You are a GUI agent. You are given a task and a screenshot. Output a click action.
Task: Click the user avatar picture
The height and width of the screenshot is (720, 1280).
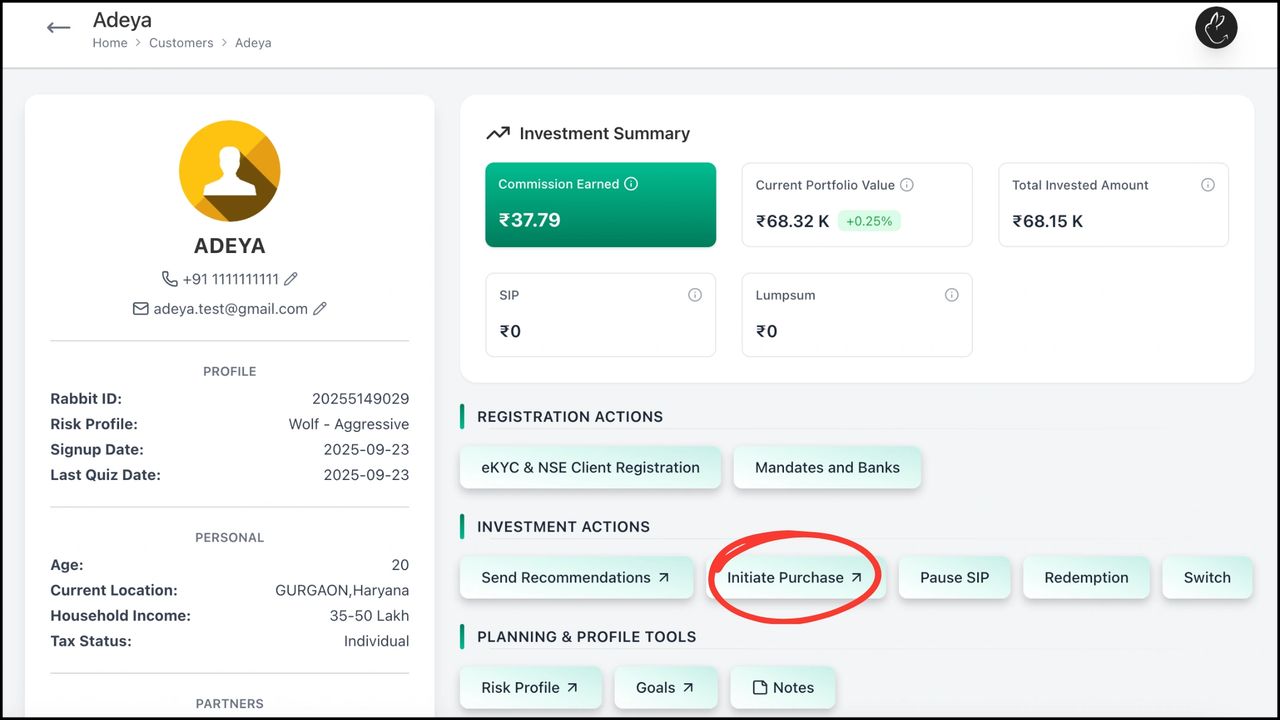point(230,171)
